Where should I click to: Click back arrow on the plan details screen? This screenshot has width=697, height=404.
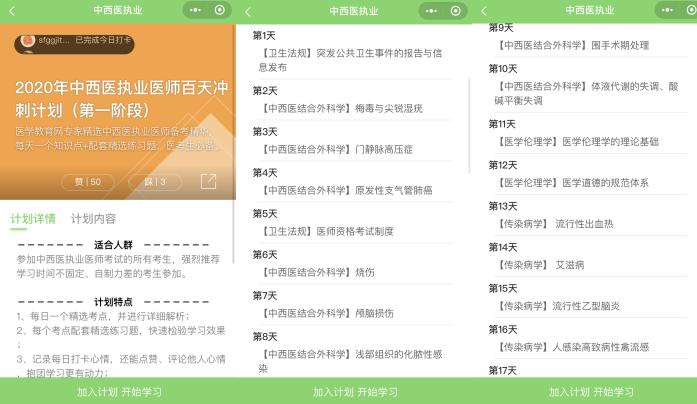(x=12, y=11)
